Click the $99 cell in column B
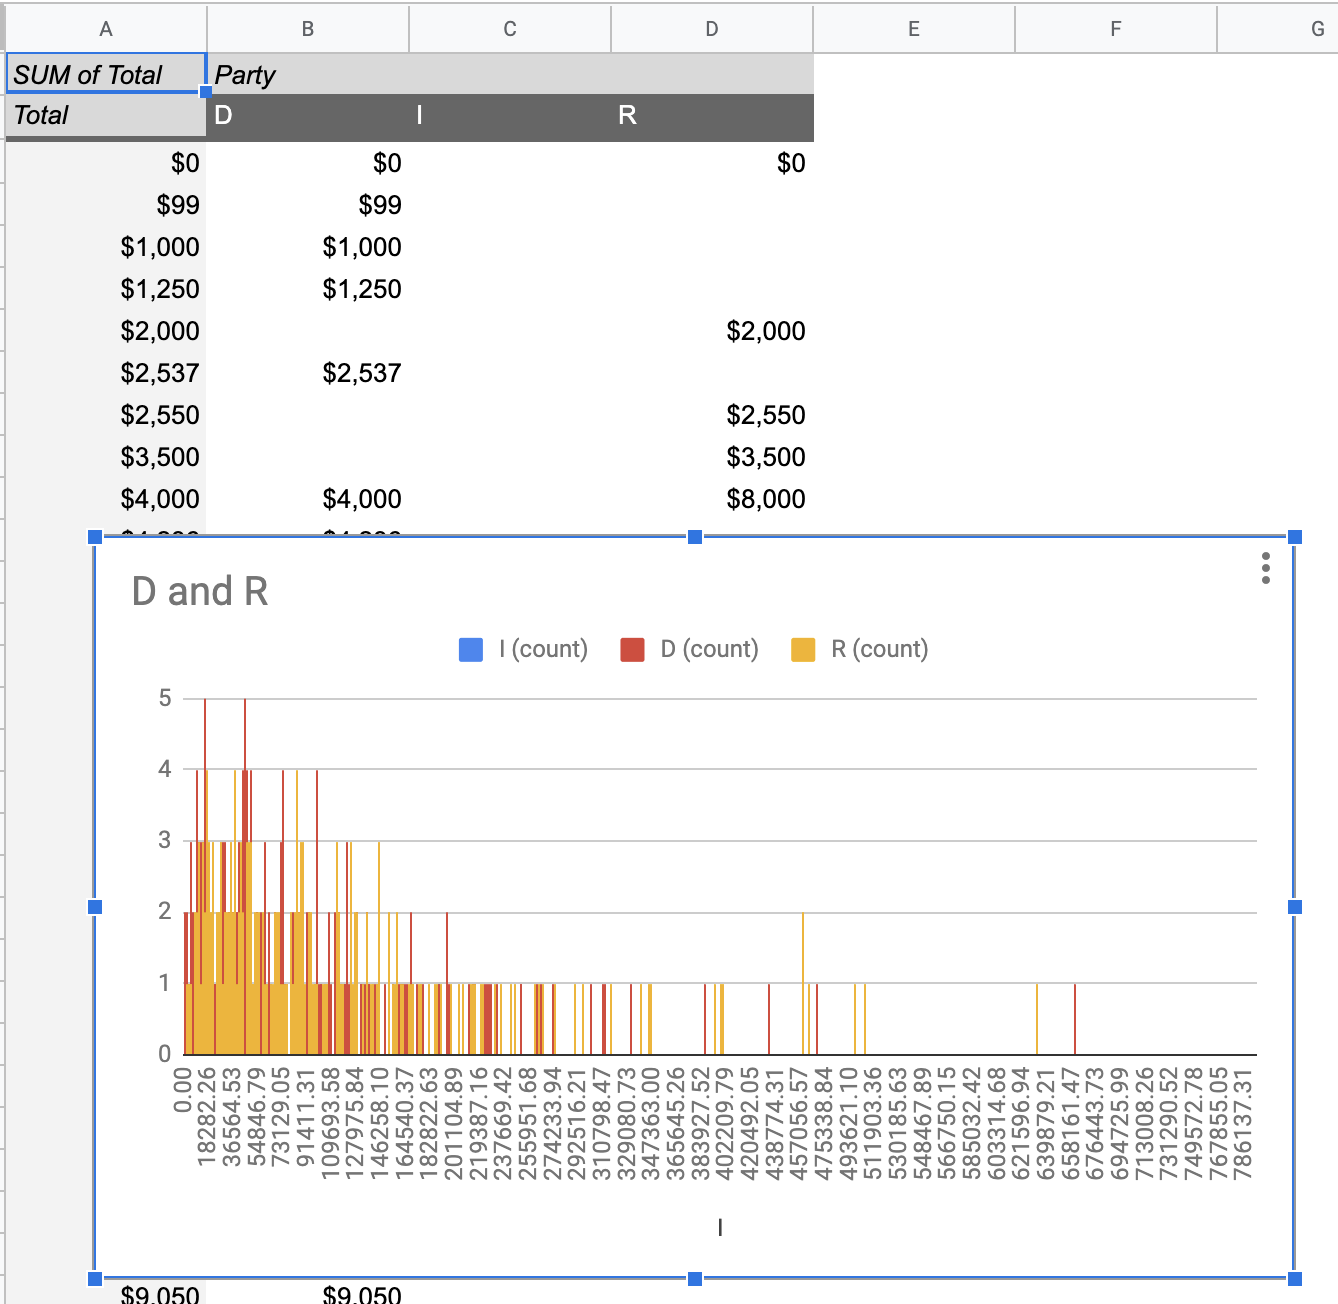The height and width of the screenshot is (1304, 1338). click(308, 205)
